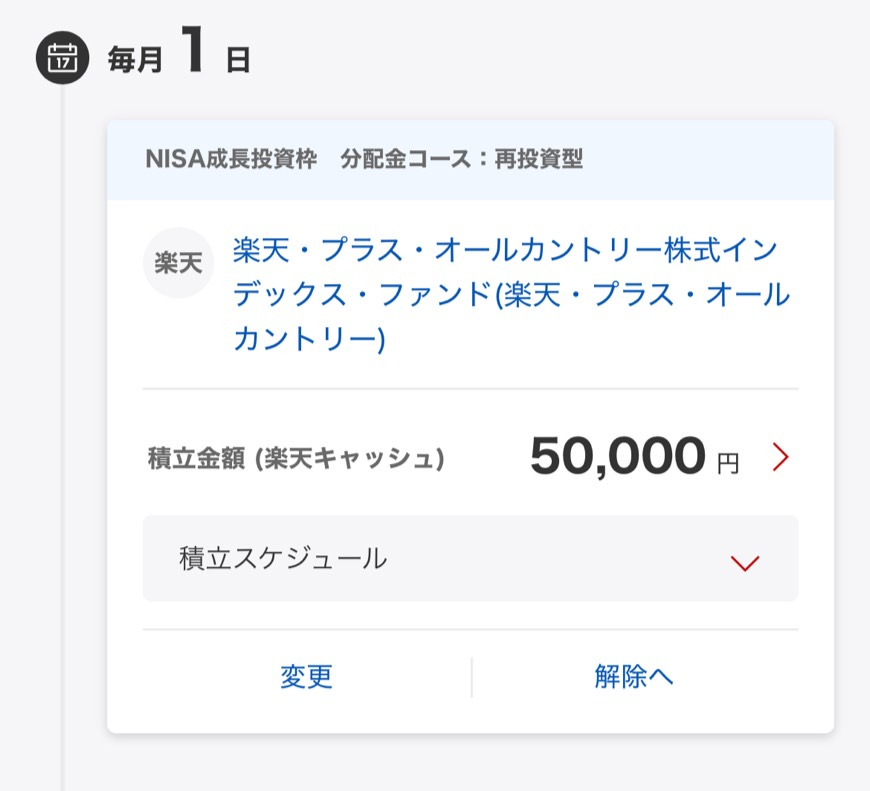The width and height of the screenshot is (870, 791).
Task: Tap the red down chevron in 積立スケジュール
Action: 745,562
